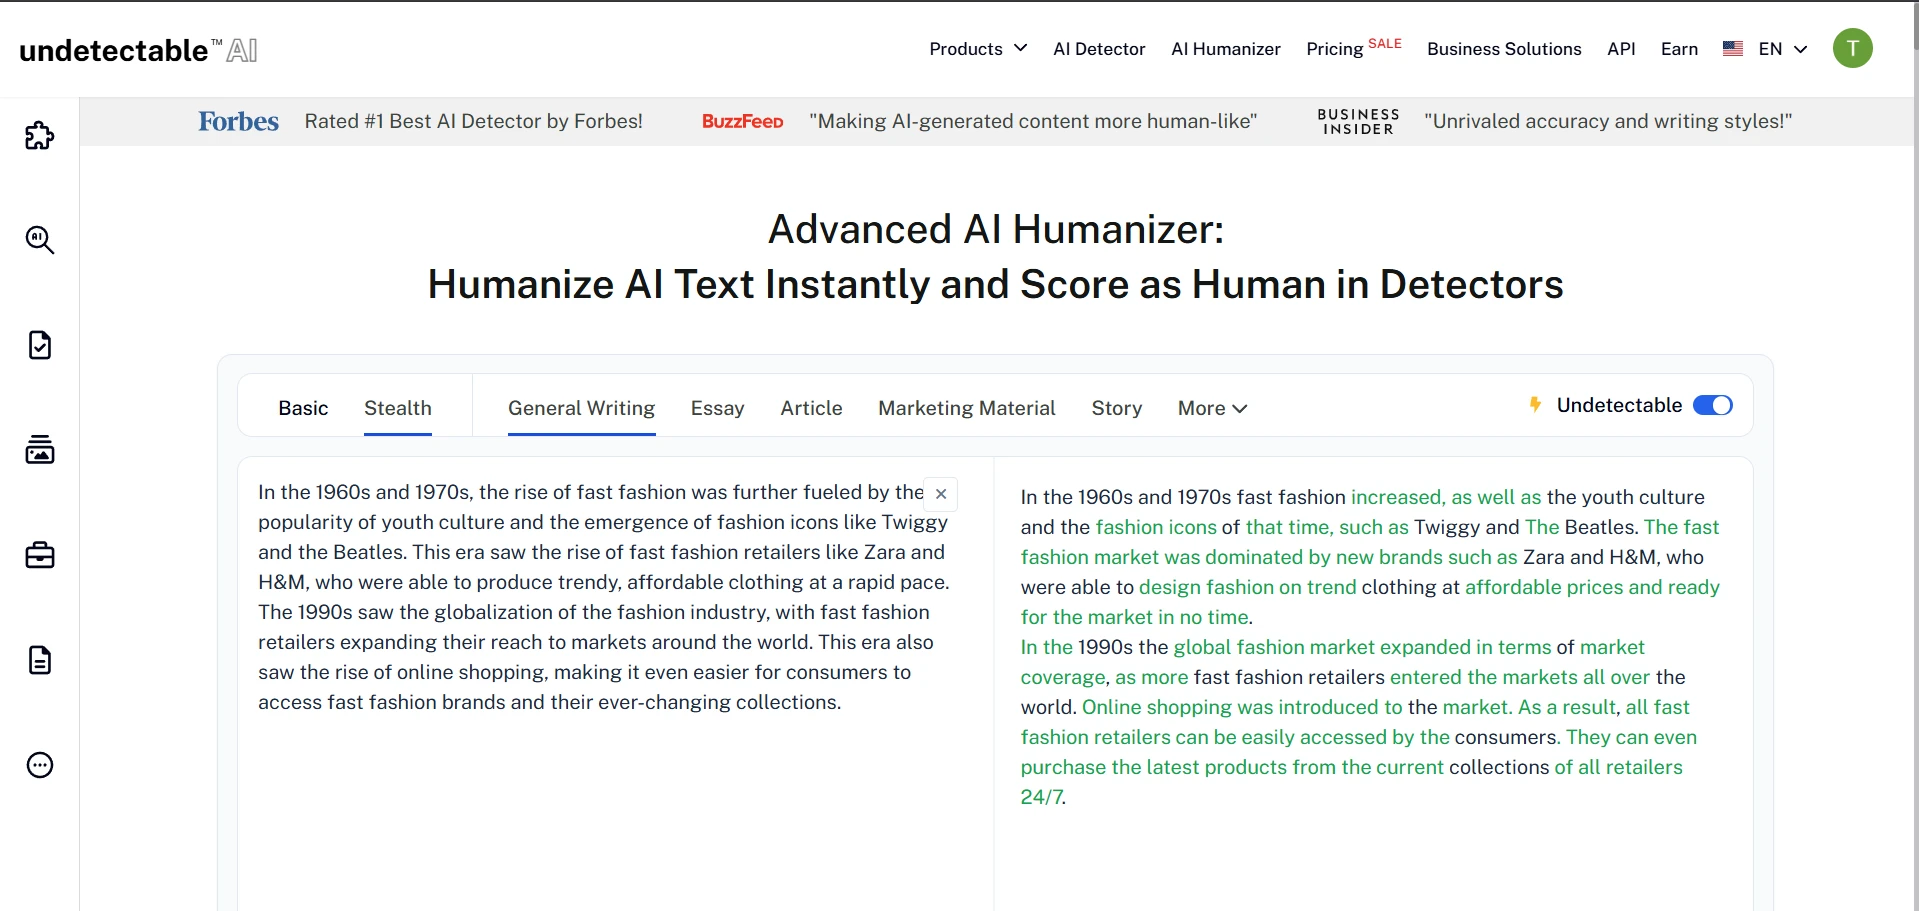This screenshot has width=1919, height=911.
Task: Open the AI detector magnifier icon in sidebar
Action: (40, 240)
